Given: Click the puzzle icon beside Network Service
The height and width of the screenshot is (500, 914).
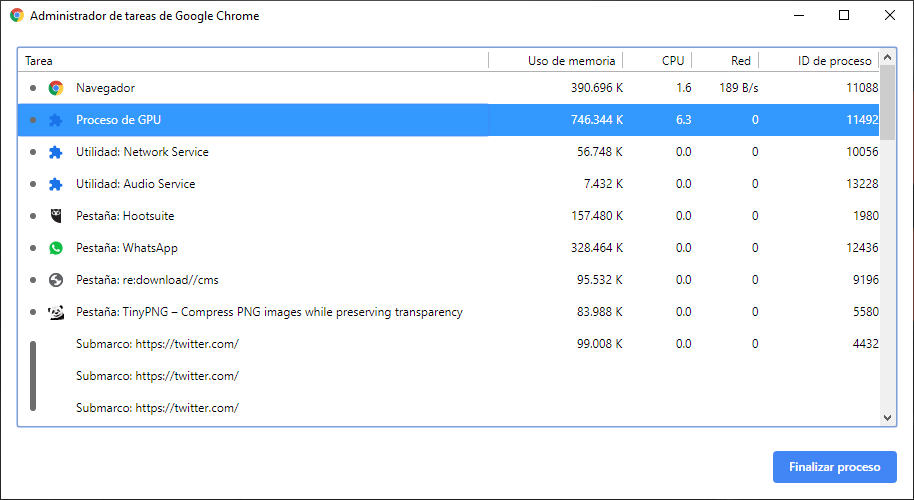Looking at the screenshot, I should click(x=56, y=152).
